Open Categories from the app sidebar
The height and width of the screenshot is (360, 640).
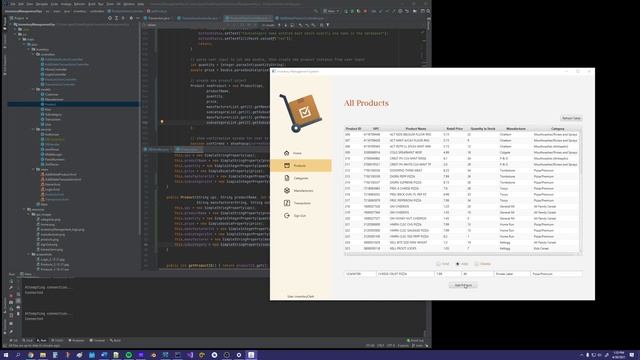point(300,178)
